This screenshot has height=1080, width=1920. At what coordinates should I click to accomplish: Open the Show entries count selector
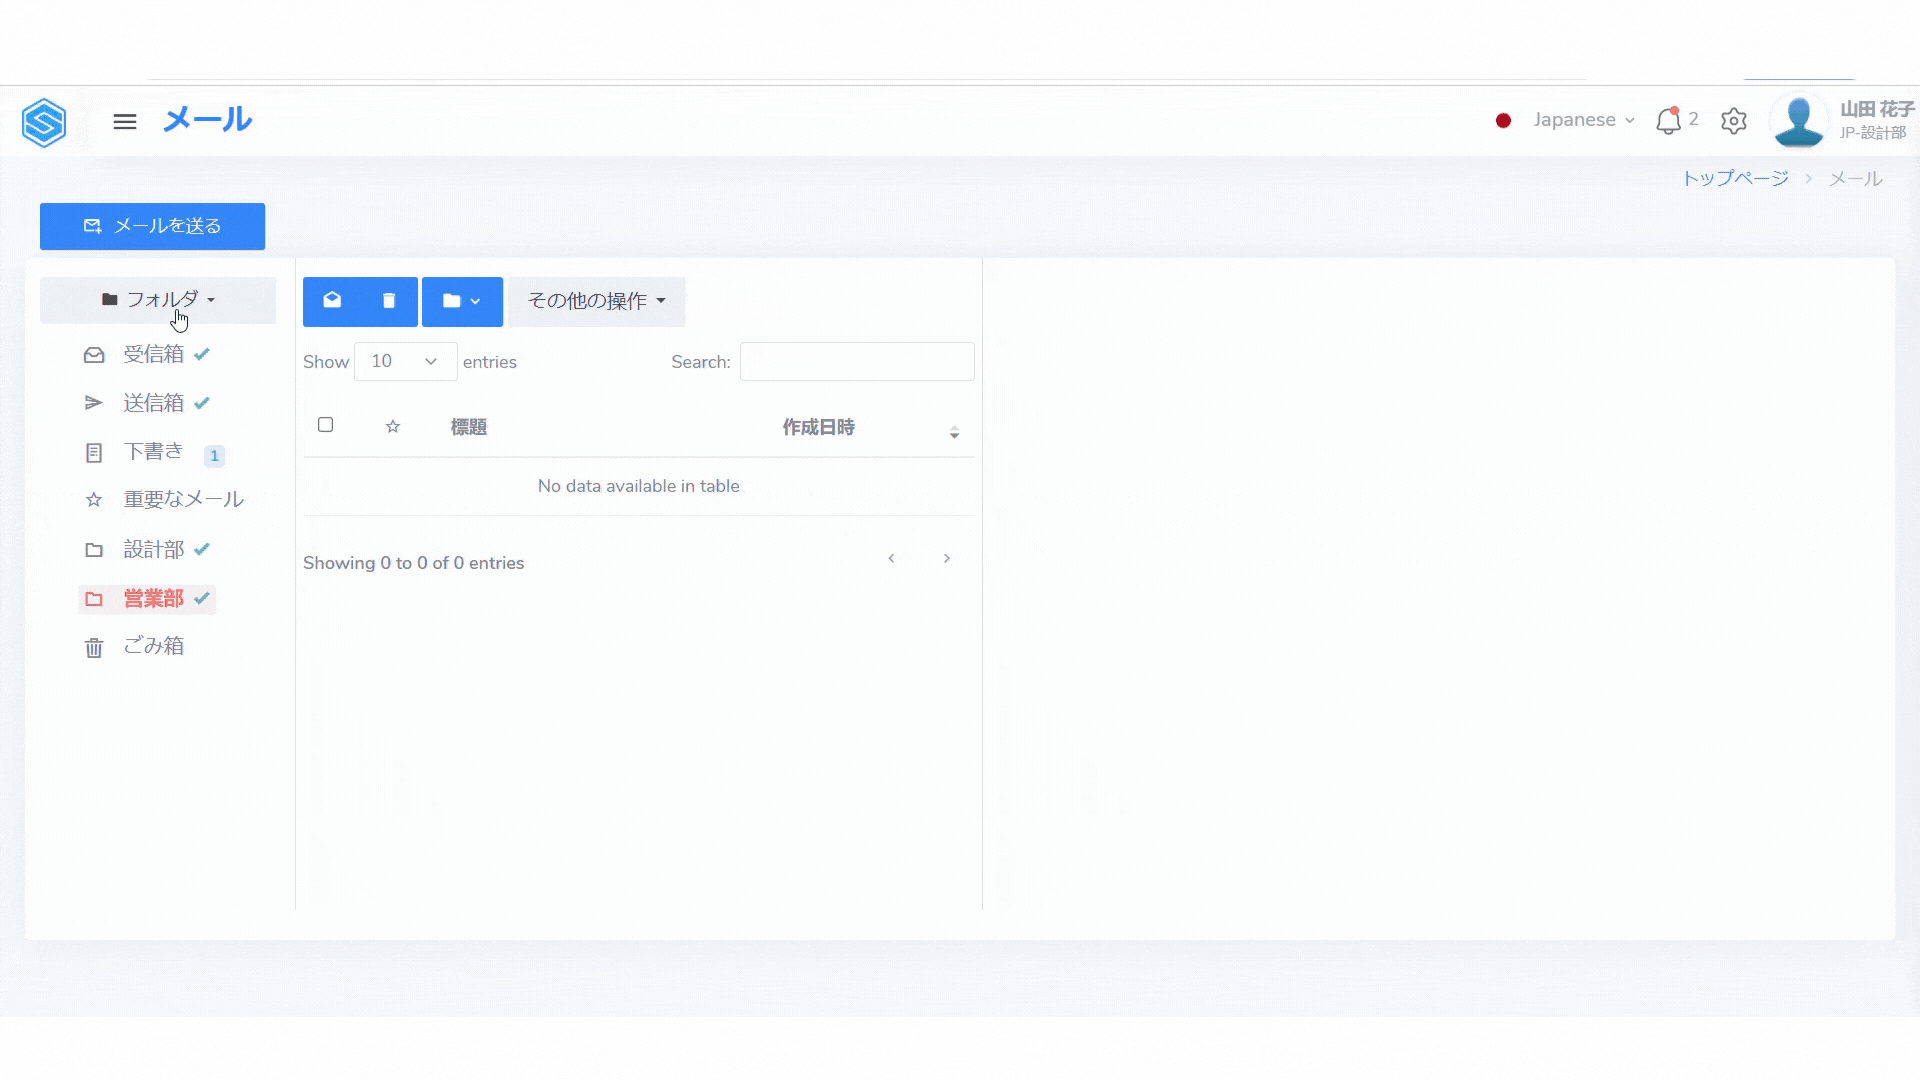[405, 361]
